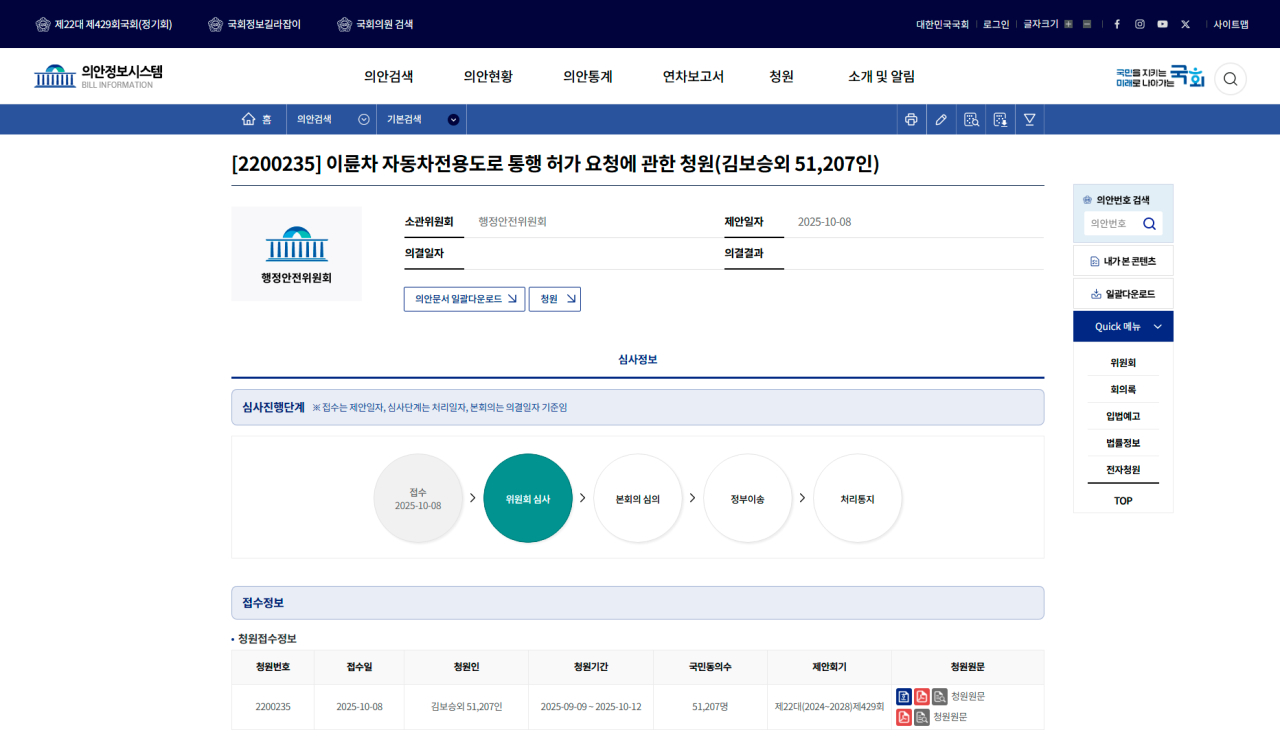The image size is (1280, 741).
Task: Click the pencil edit icon
Action: 940,120
